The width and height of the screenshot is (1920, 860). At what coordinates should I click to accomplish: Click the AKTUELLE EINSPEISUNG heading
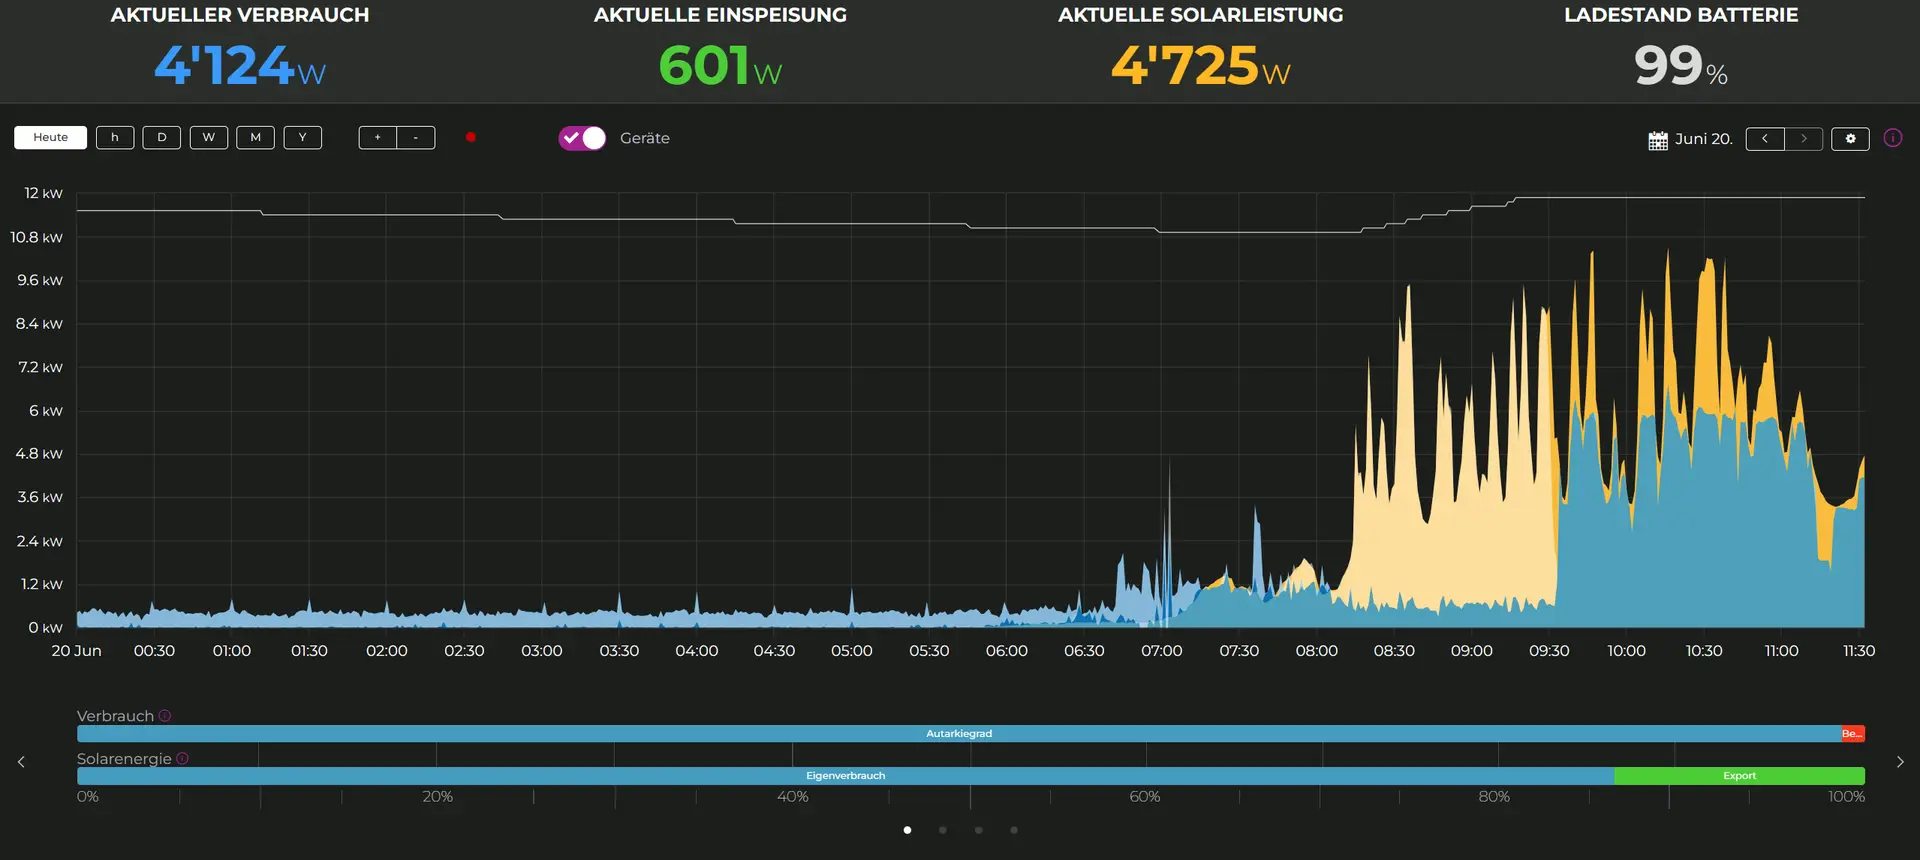[x=720, y=15]
